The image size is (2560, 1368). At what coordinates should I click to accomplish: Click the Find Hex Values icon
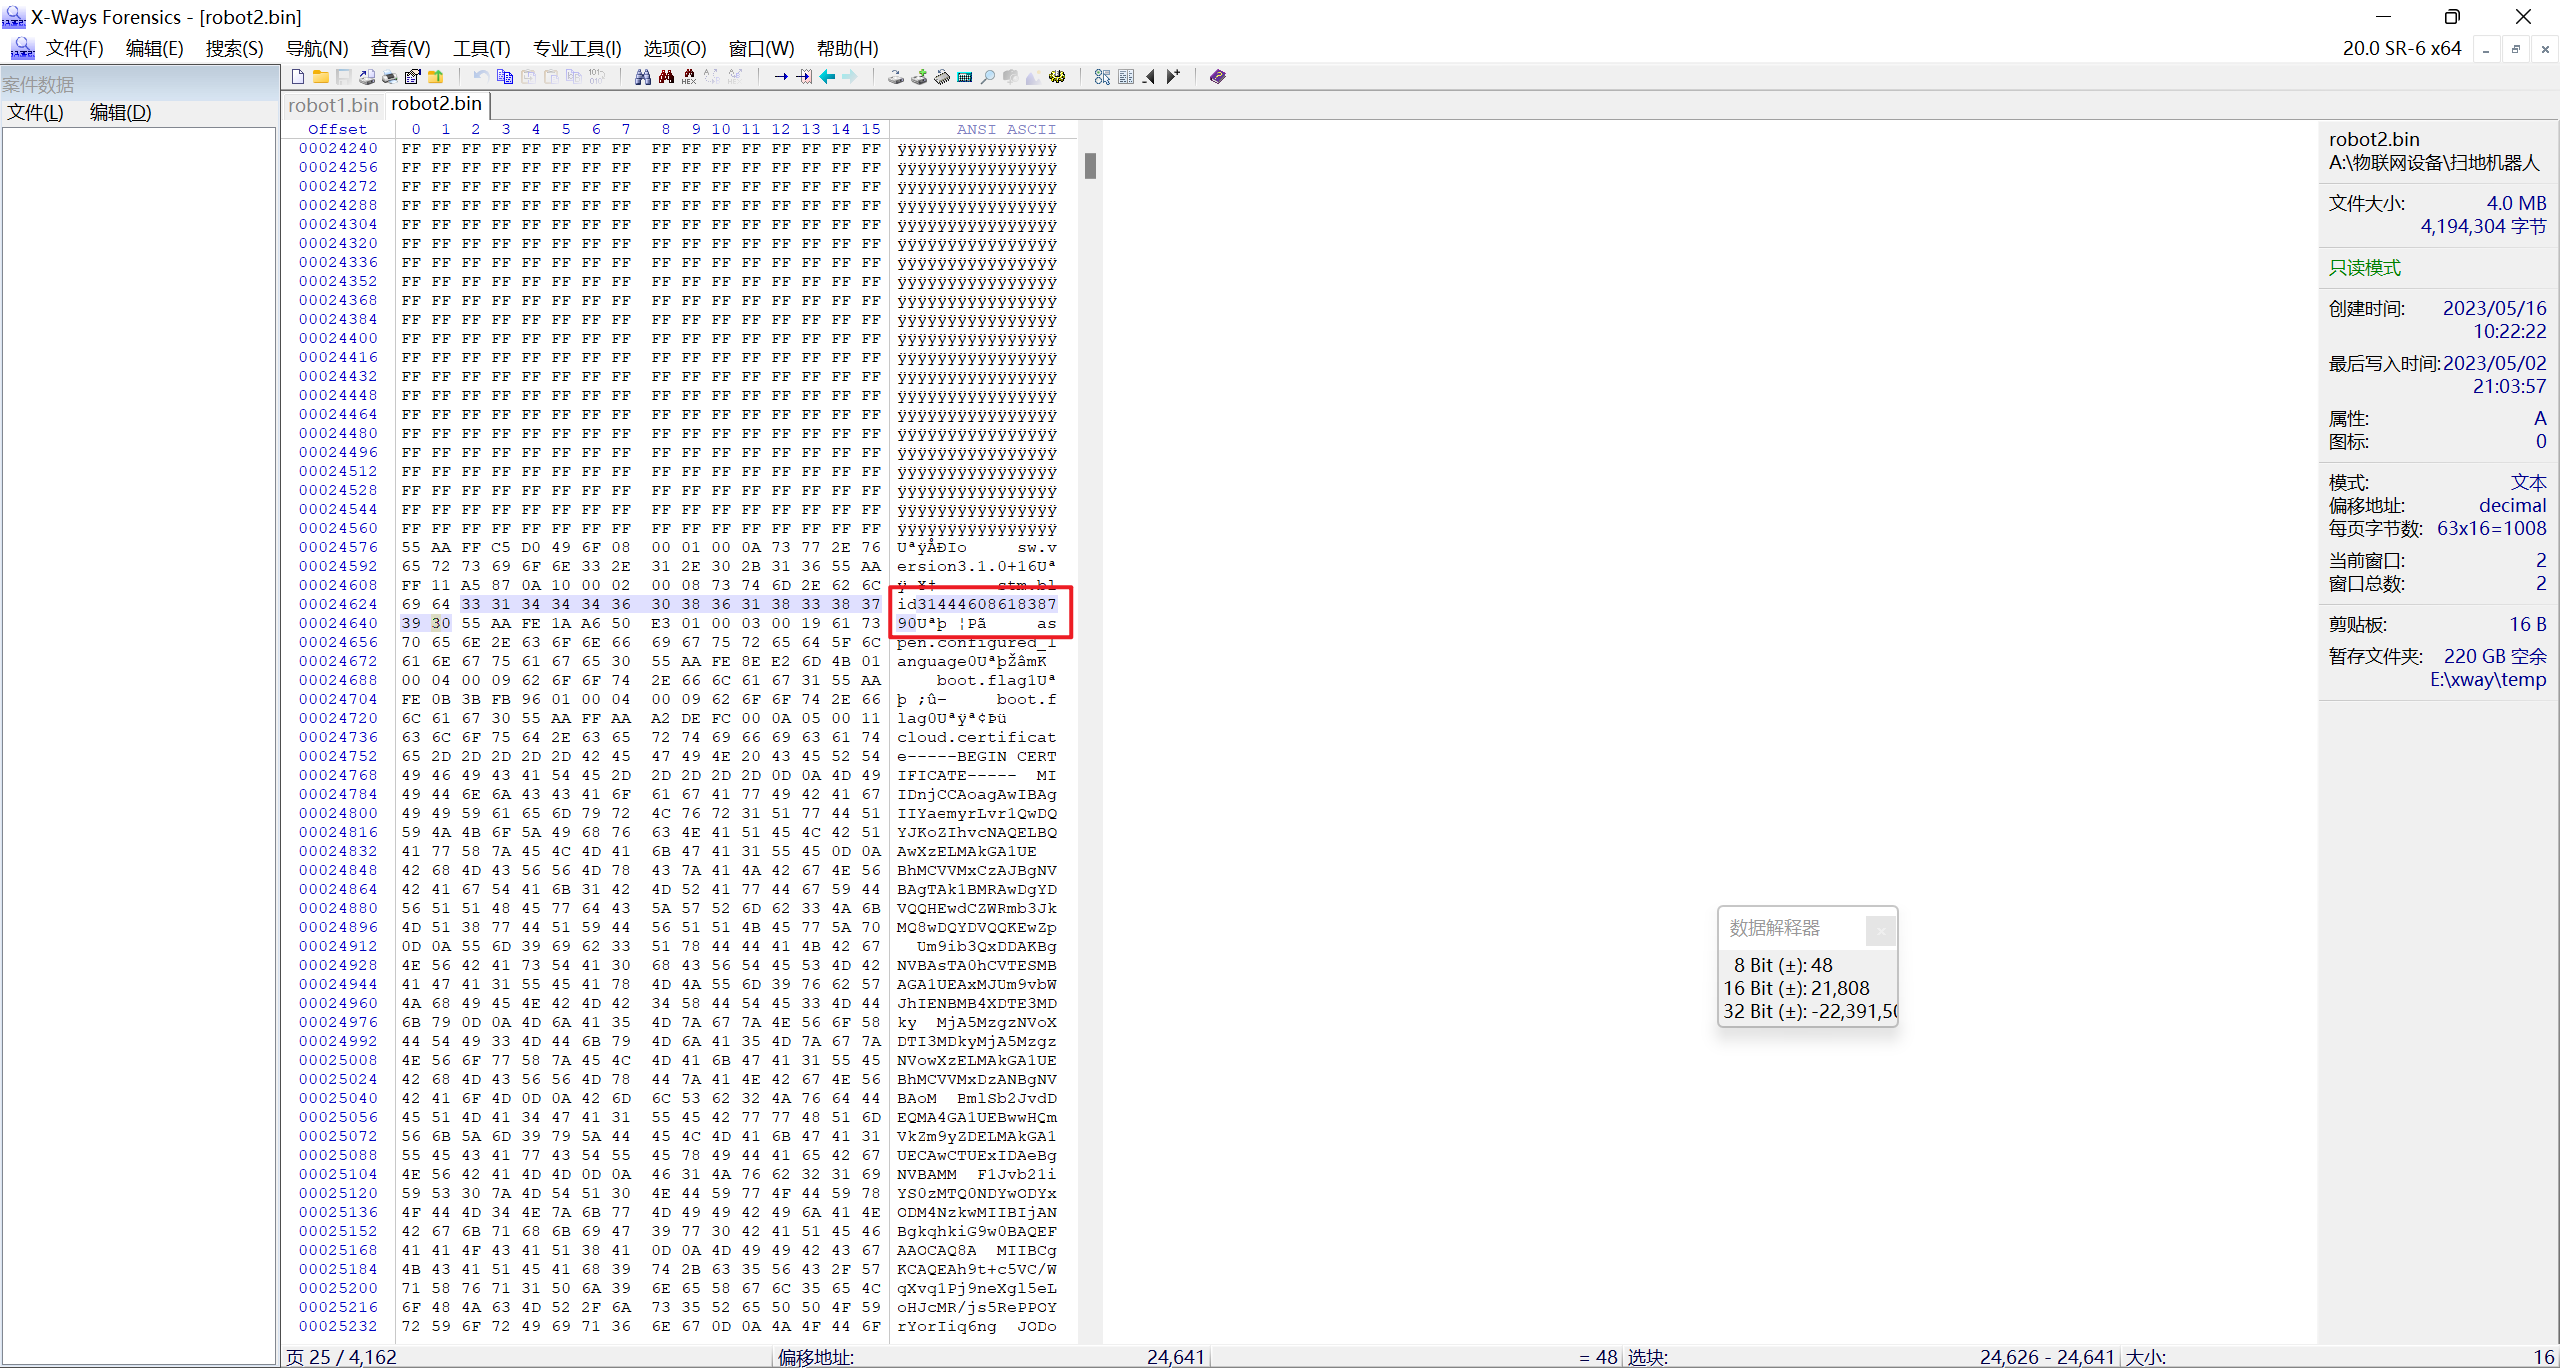[689, 77]
